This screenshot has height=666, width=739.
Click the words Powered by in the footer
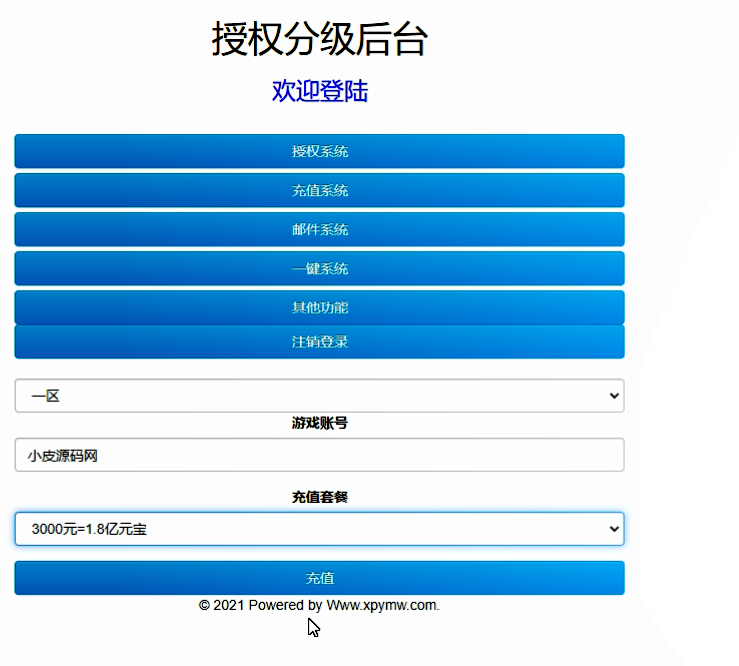(x=285, y=605)
